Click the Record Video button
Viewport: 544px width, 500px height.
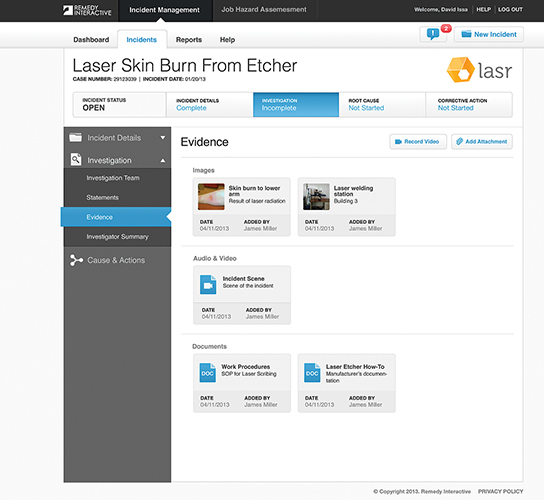418,142
